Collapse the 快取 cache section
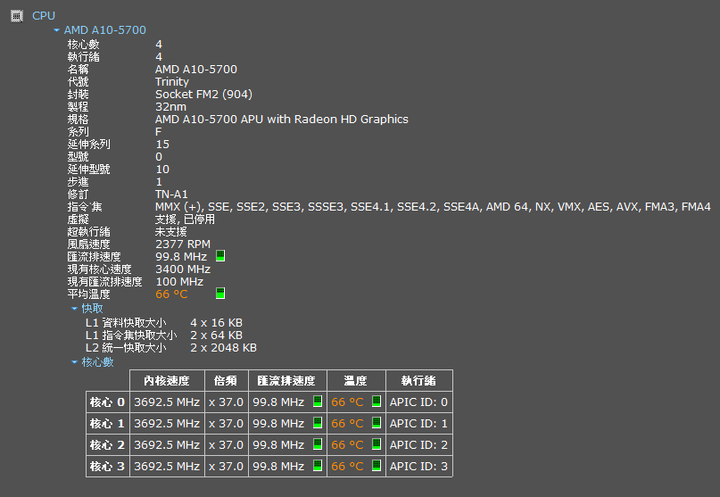This screenshot has height=497, width=720. 74,309
